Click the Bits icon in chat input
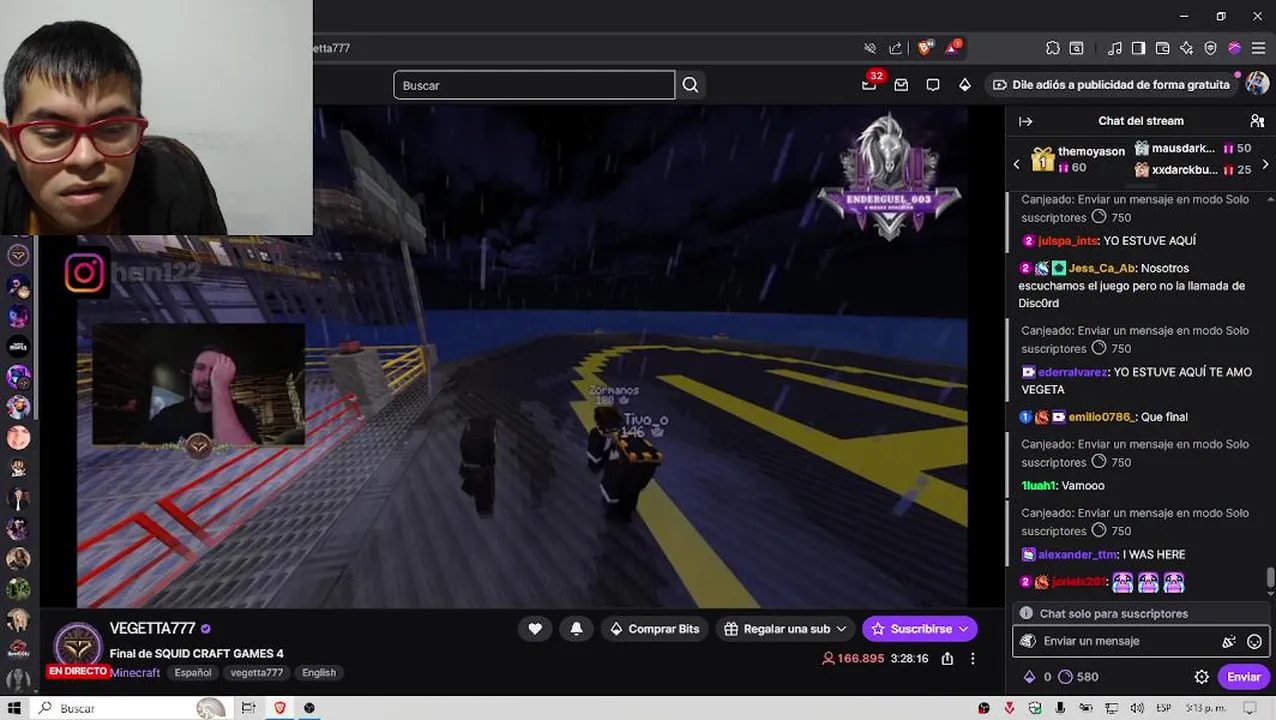This screenshot has width=1276, height=720. [1229, 641]
